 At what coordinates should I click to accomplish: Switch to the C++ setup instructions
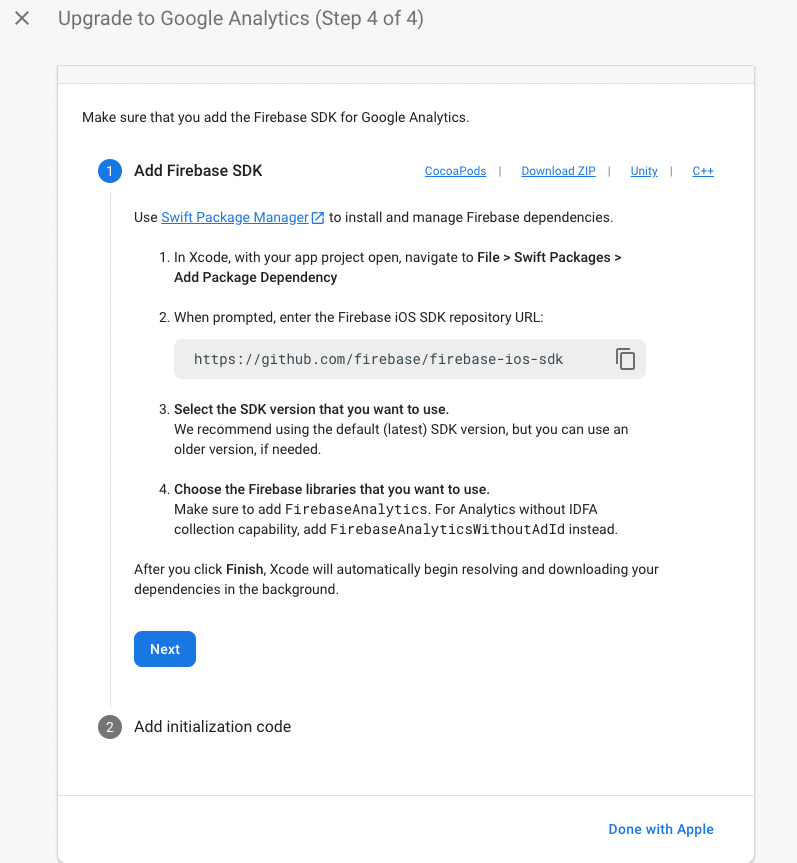point(703,171)
